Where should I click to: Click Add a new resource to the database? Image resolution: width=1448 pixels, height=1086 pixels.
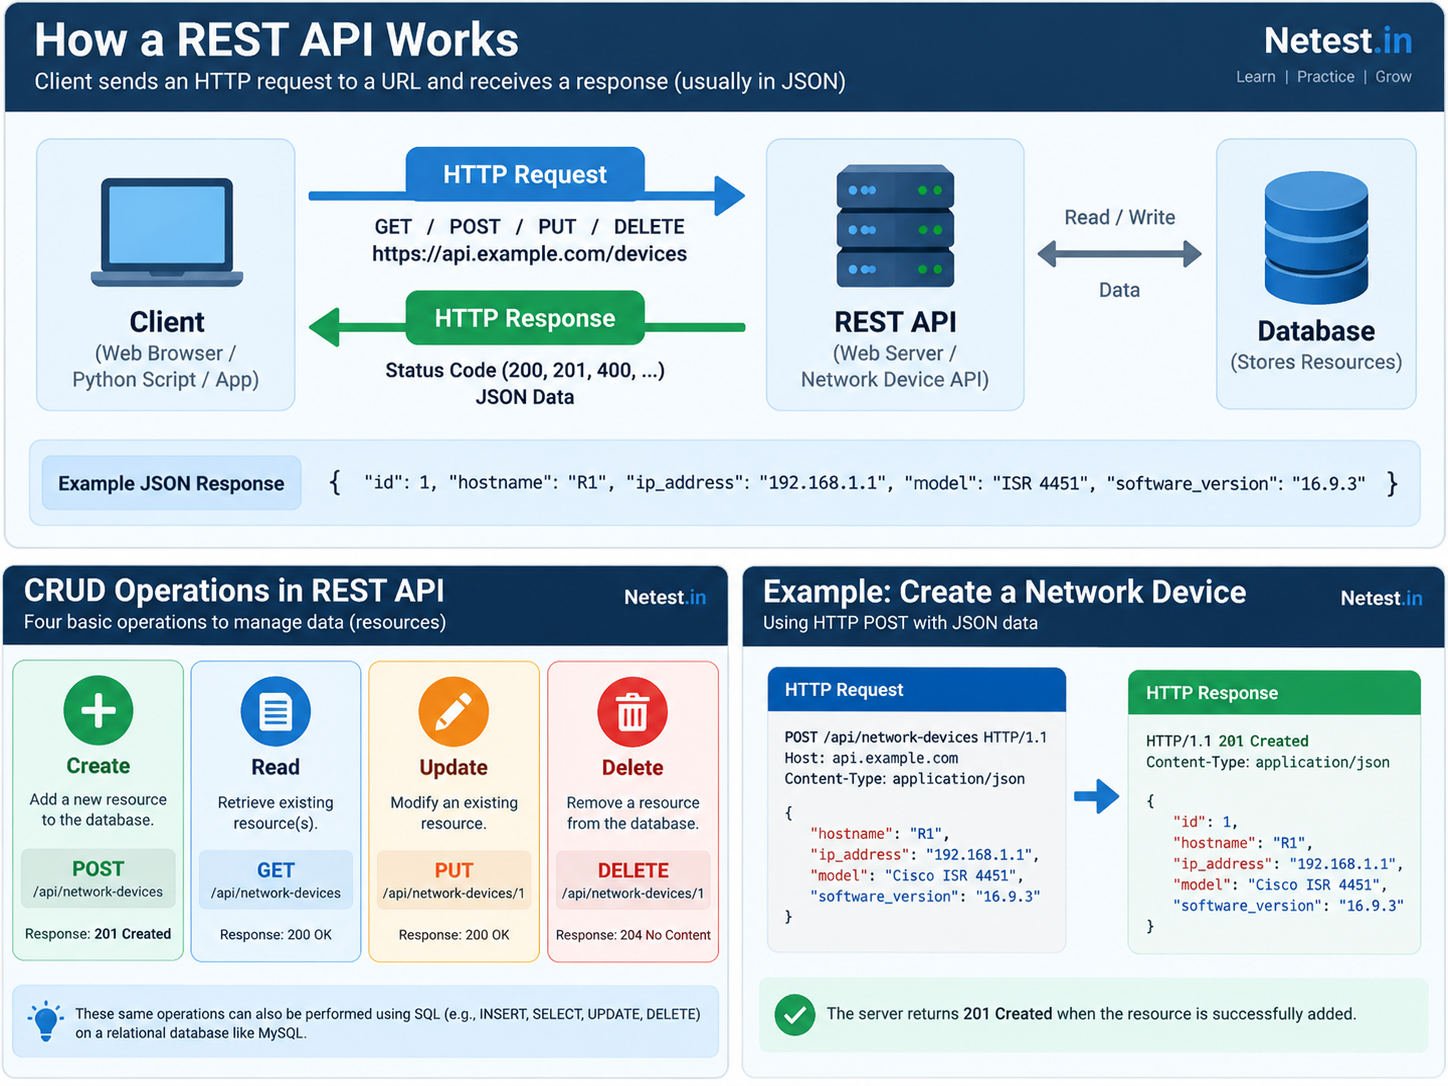98,810
